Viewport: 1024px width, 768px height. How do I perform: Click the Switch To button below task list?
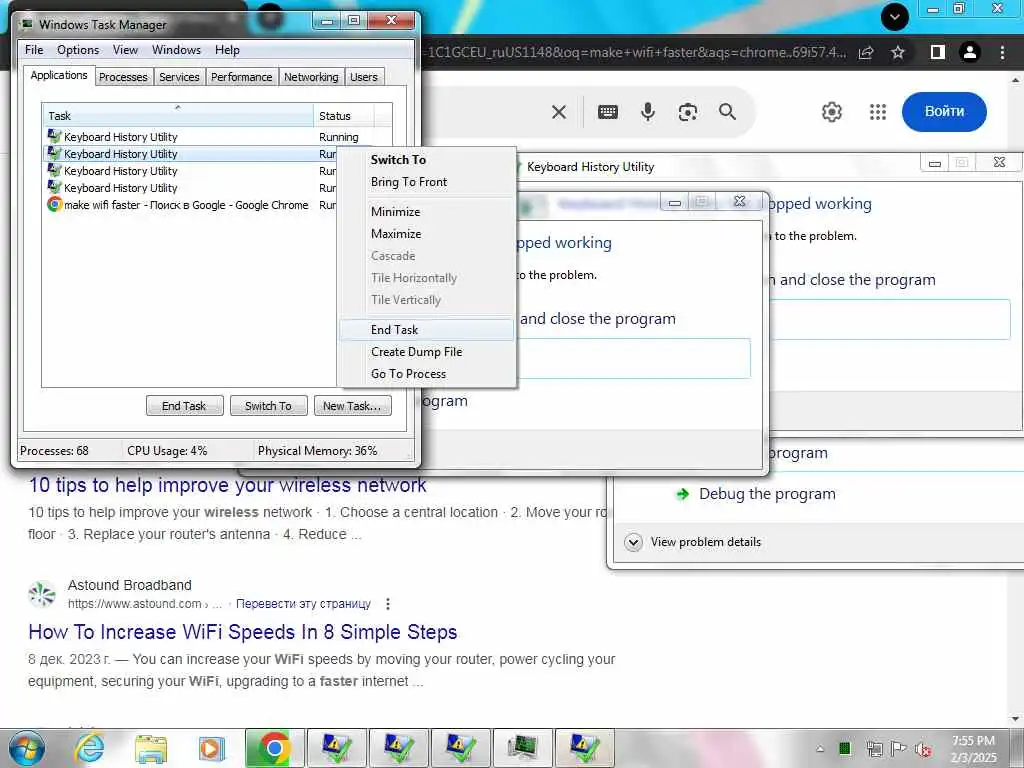click(268, 406)
